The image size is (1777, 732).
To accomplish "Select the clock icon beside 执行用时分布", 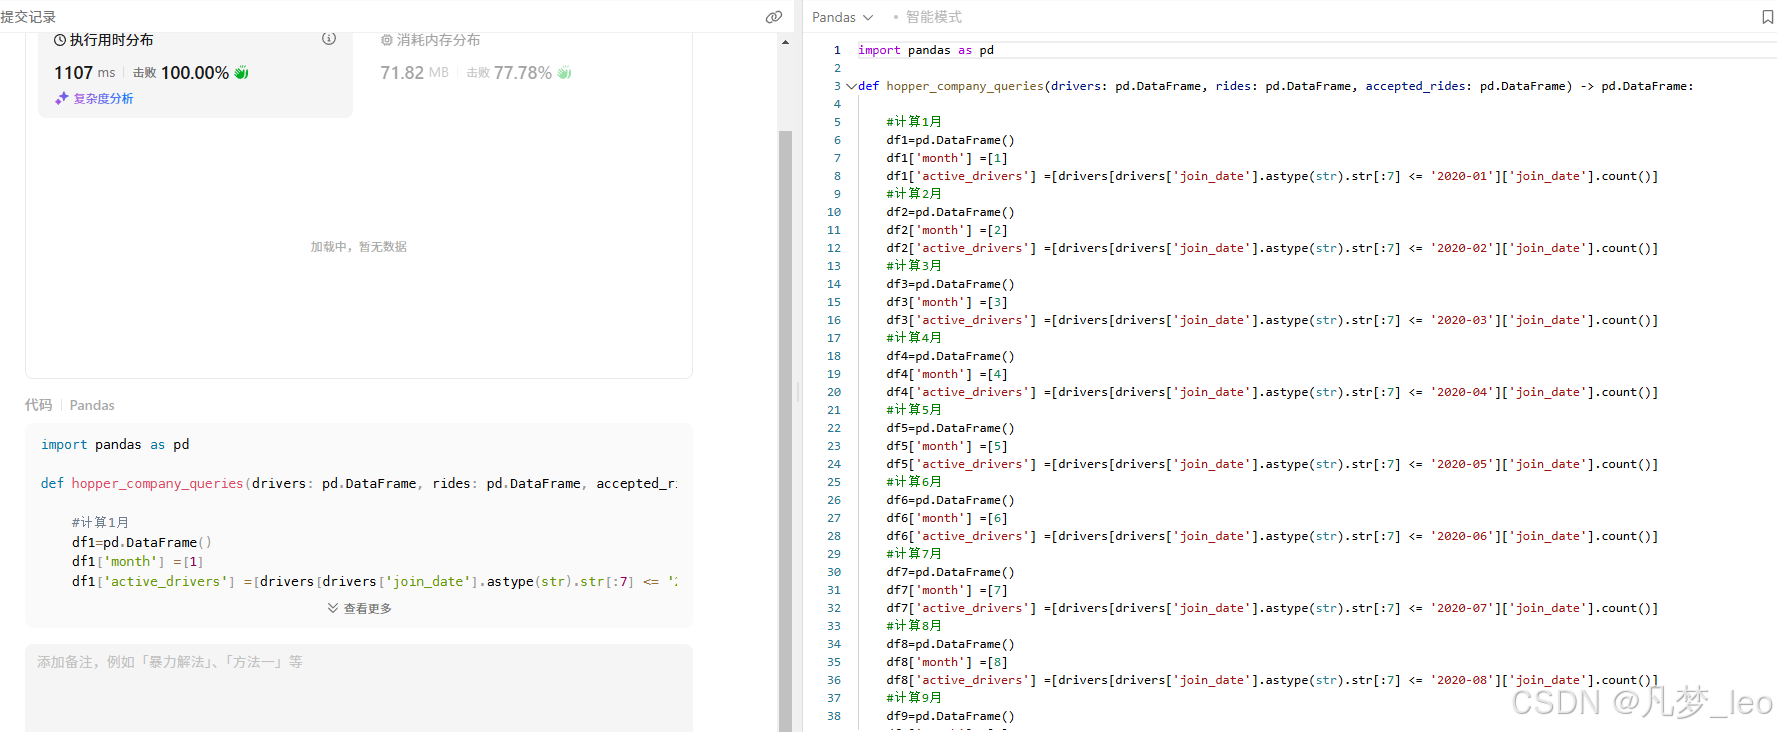I will point(60,40).
